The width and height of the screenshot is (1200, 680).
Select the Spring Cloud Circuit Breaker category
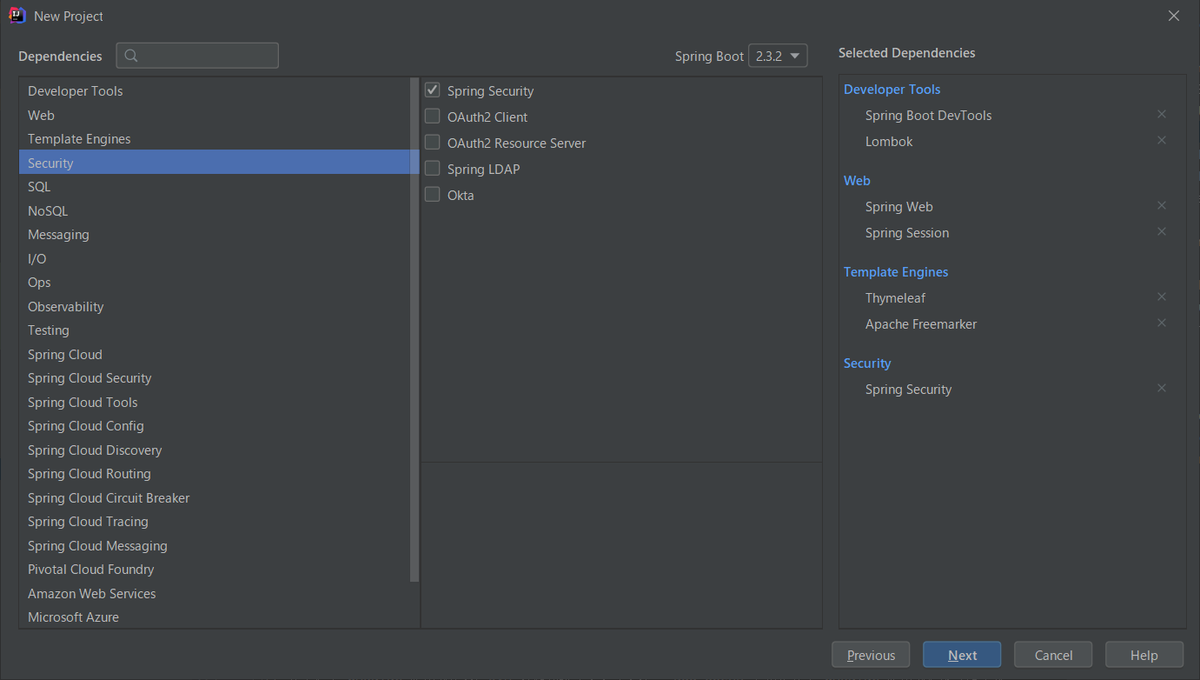pos(214,498)
